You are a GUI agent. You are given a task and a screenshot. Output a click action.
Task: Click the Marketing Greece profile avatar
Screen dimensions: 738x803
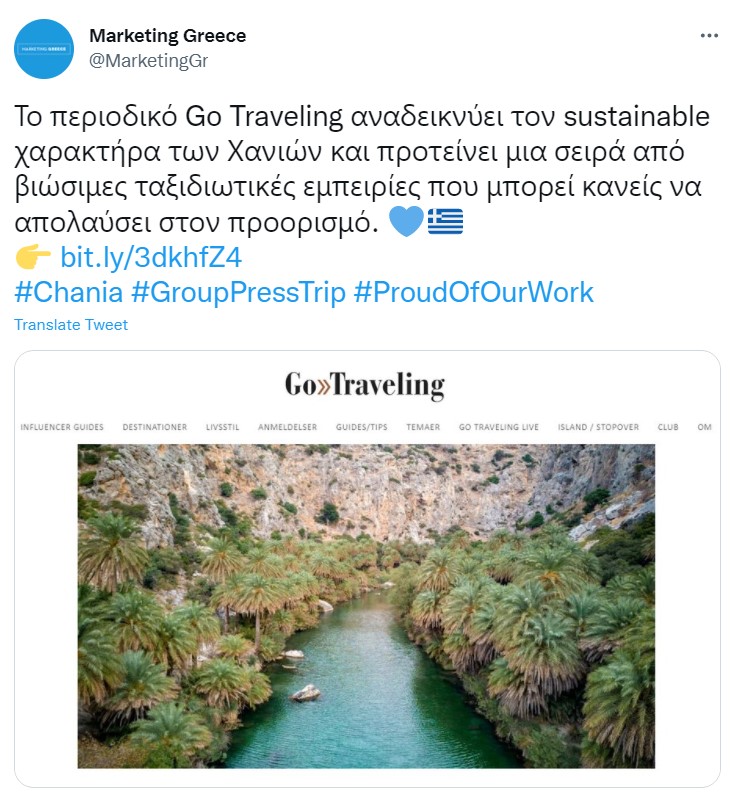44,49
